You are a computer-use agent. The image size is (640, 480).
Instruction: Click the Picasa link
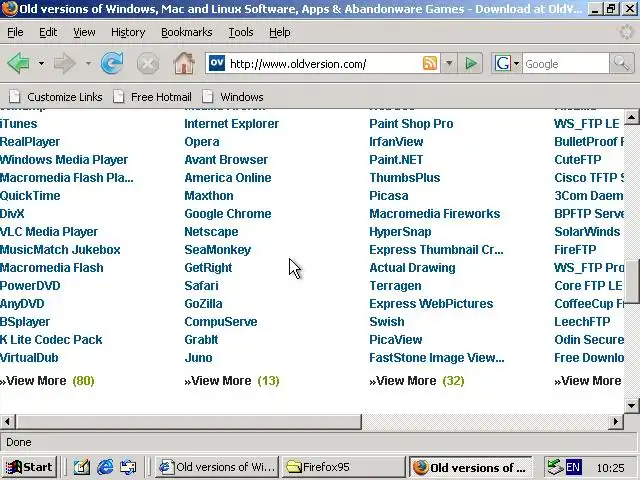tap(389, 196)
